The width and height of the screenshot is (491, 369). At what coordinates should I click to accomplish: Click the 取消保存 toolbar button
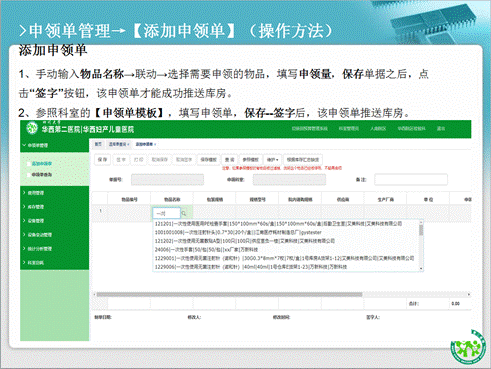[160, 160]
